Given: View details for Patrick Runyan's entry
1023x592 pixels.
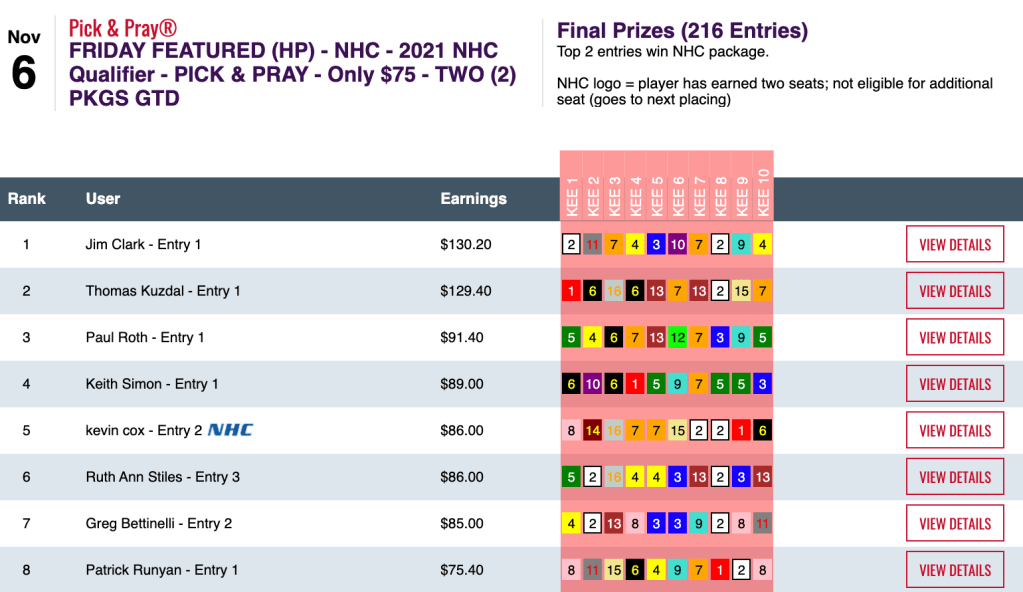Looking at the screenshot, I should click(x=954, y=570).
